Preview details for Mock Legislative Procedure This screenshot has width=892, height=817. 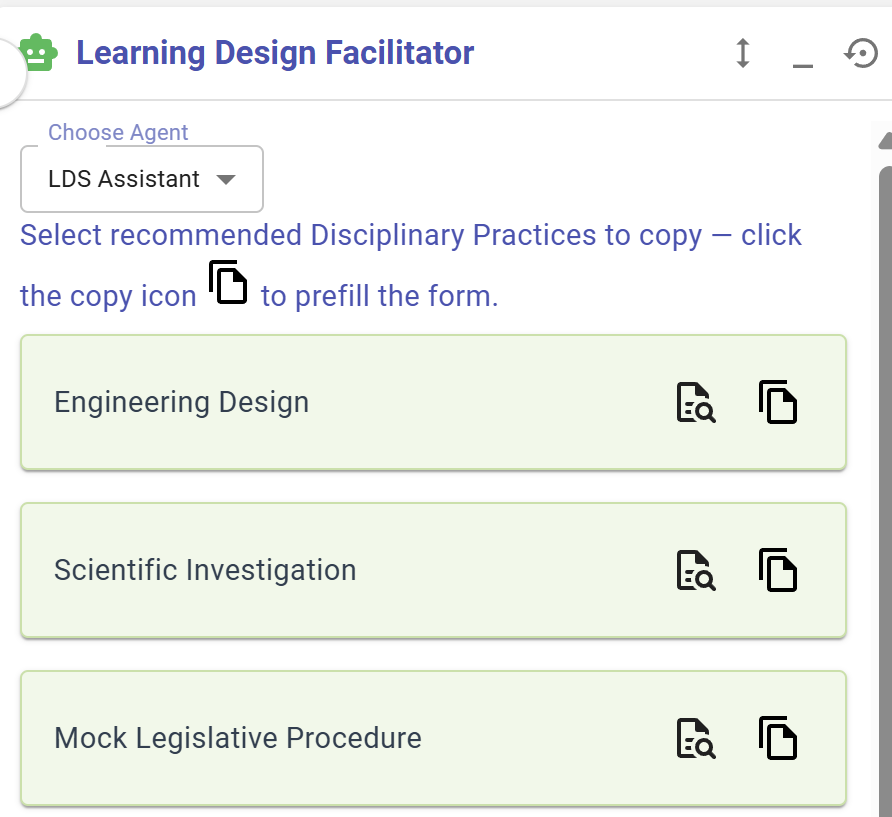[x=696, y=738]
